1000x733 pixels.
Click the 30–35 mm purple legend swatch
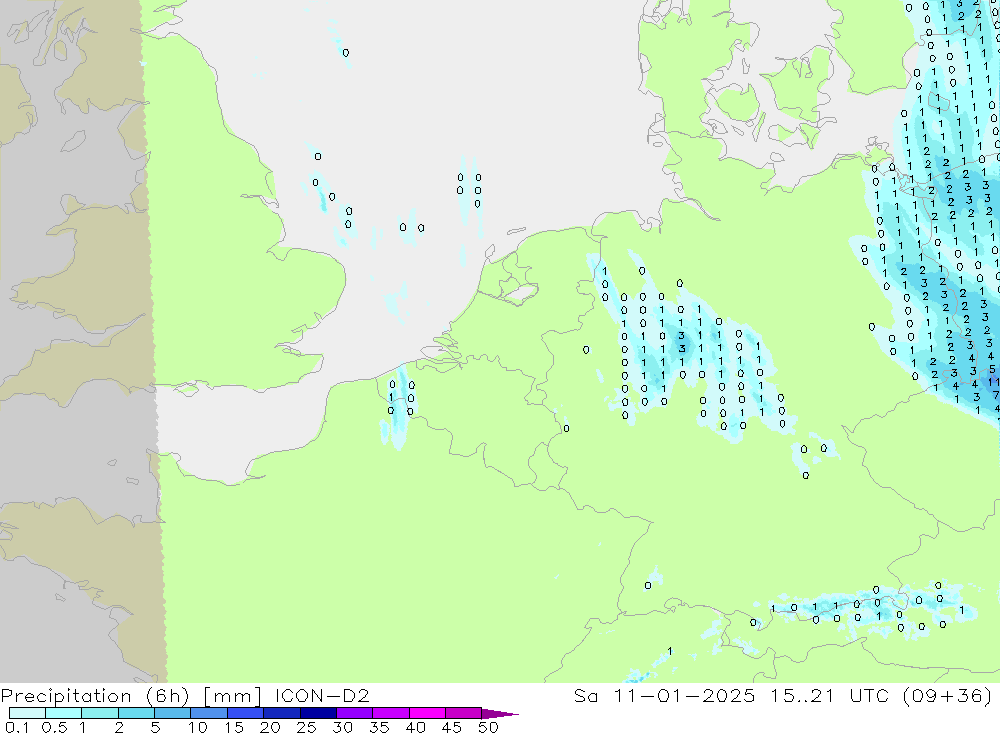click(354, 713)
